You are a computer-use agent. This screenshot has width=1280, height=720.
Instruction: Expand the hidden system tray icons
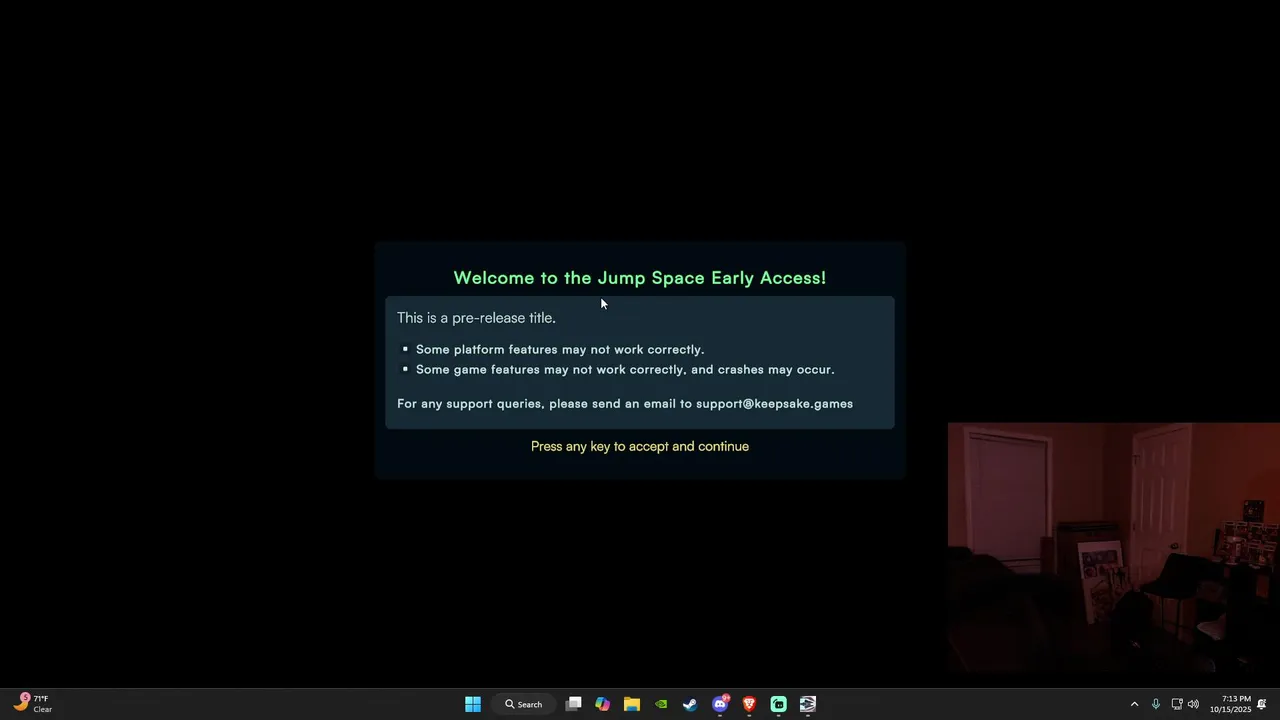[x=1134, y=704]
